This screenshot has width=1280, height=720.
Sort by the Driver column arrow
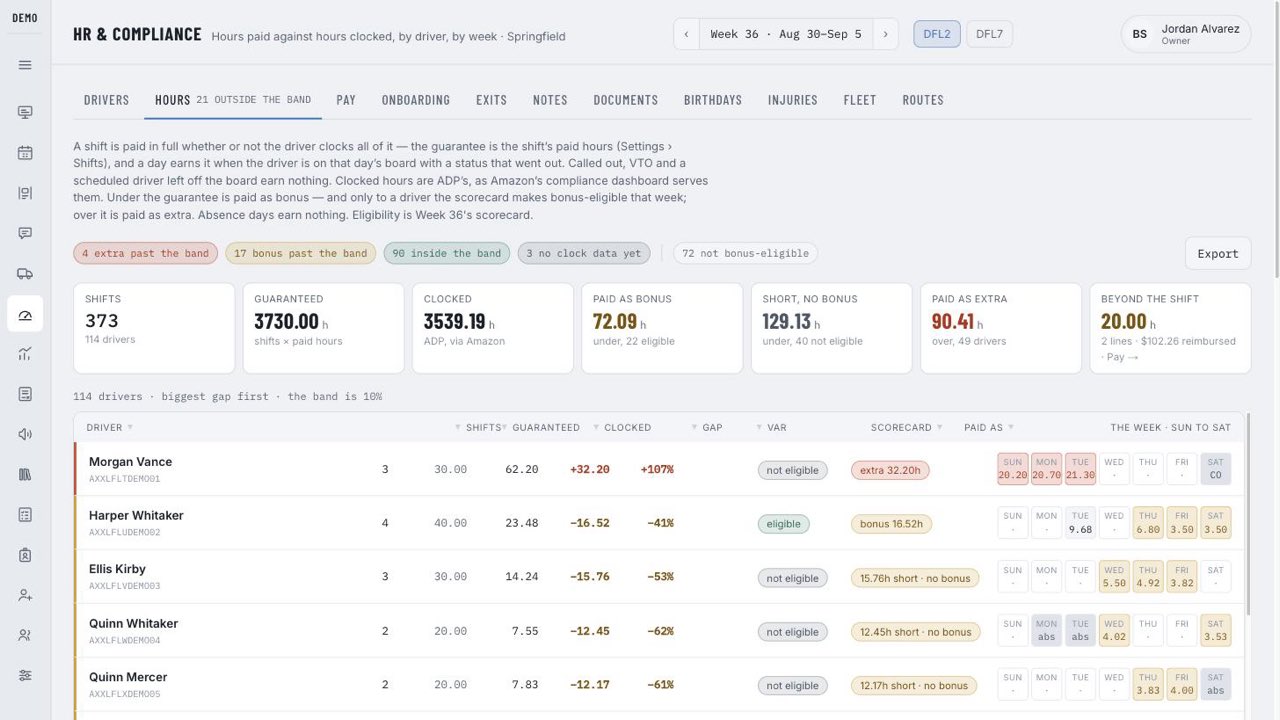point(130,427)
